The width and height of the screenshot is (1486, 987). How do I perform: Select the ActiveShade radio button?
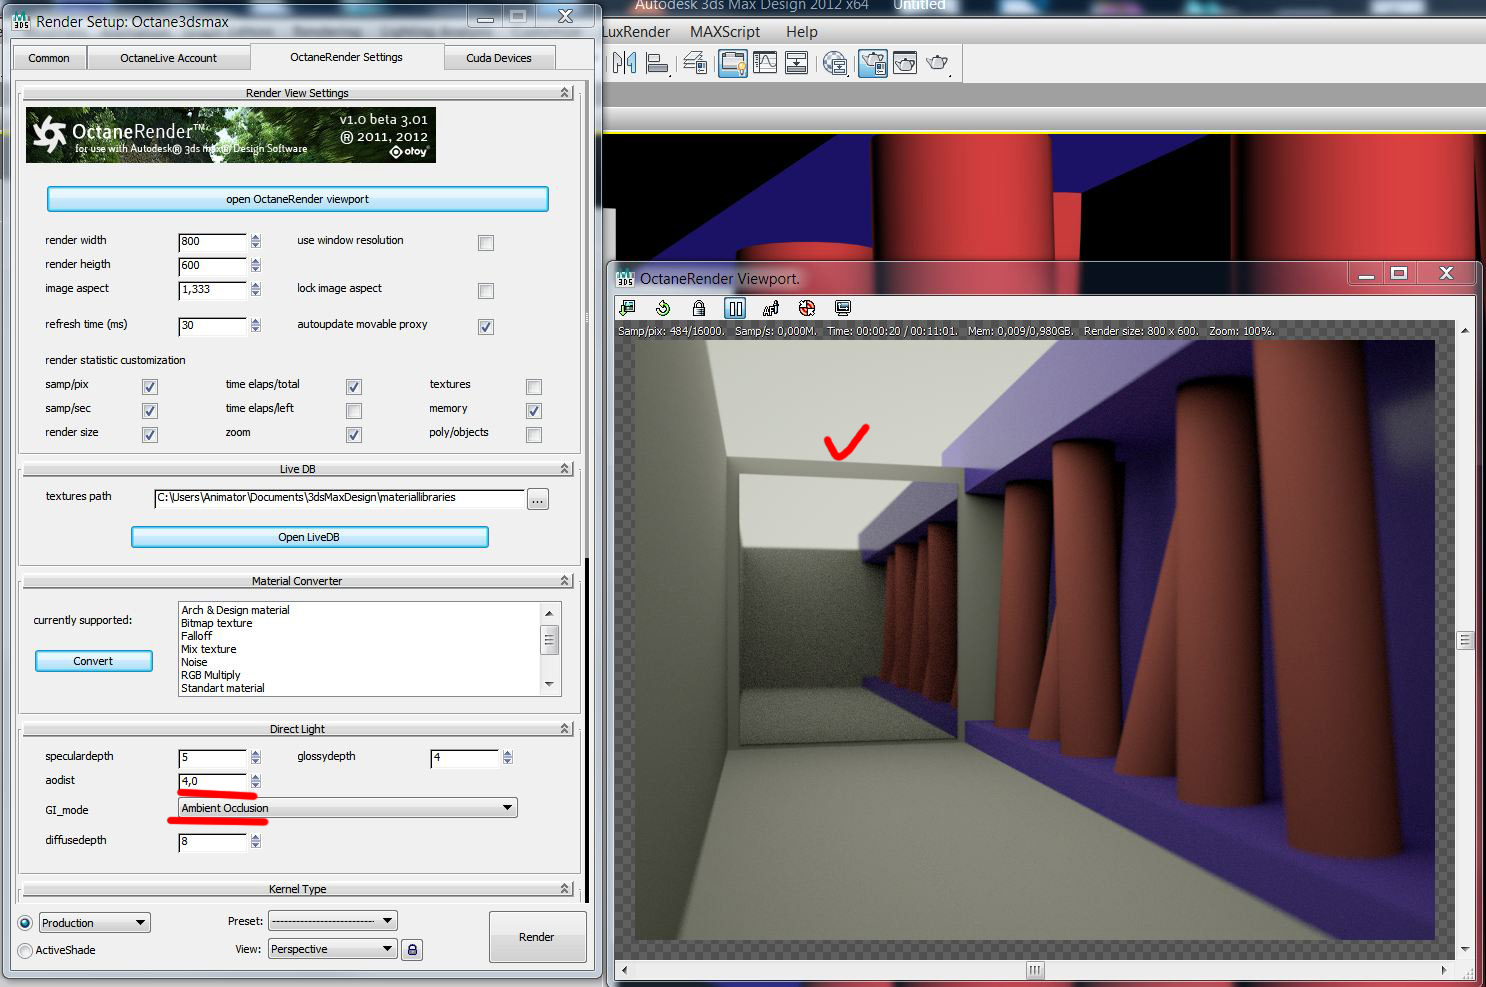point(25,950)
